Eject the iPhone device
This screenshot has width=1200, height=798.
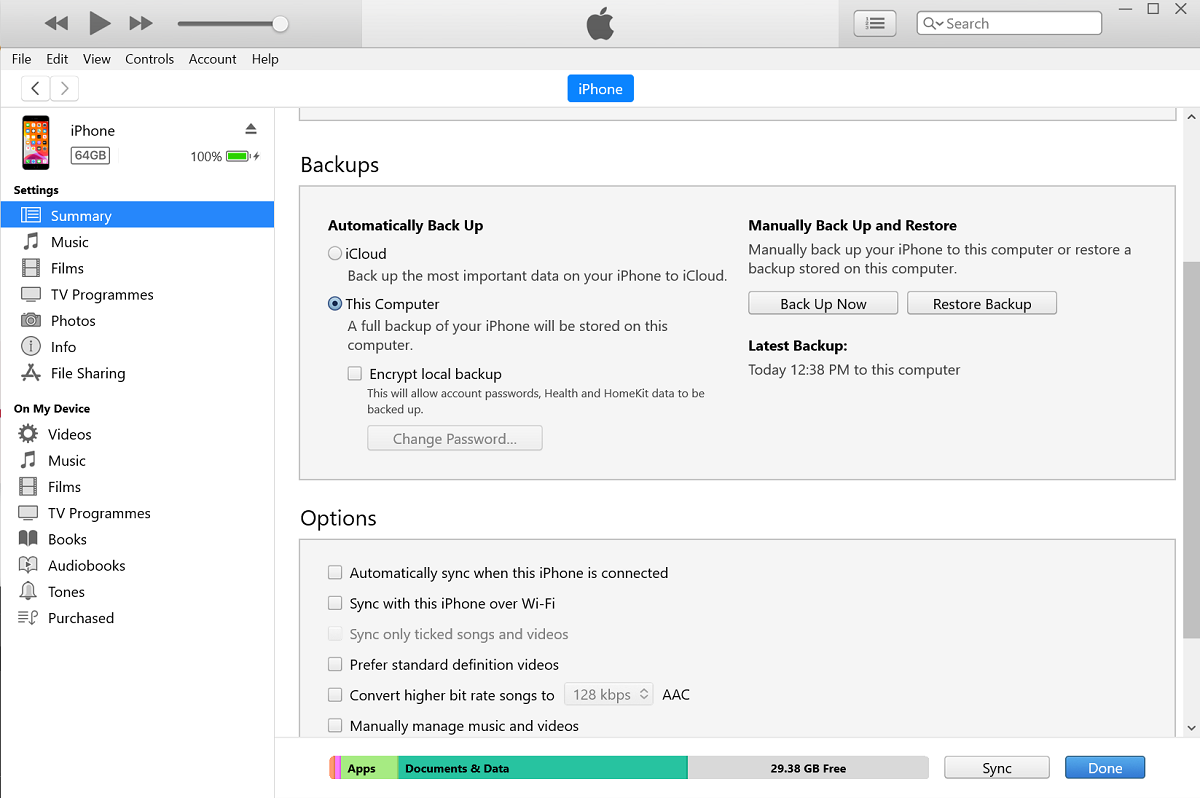[x=251, y=129]
